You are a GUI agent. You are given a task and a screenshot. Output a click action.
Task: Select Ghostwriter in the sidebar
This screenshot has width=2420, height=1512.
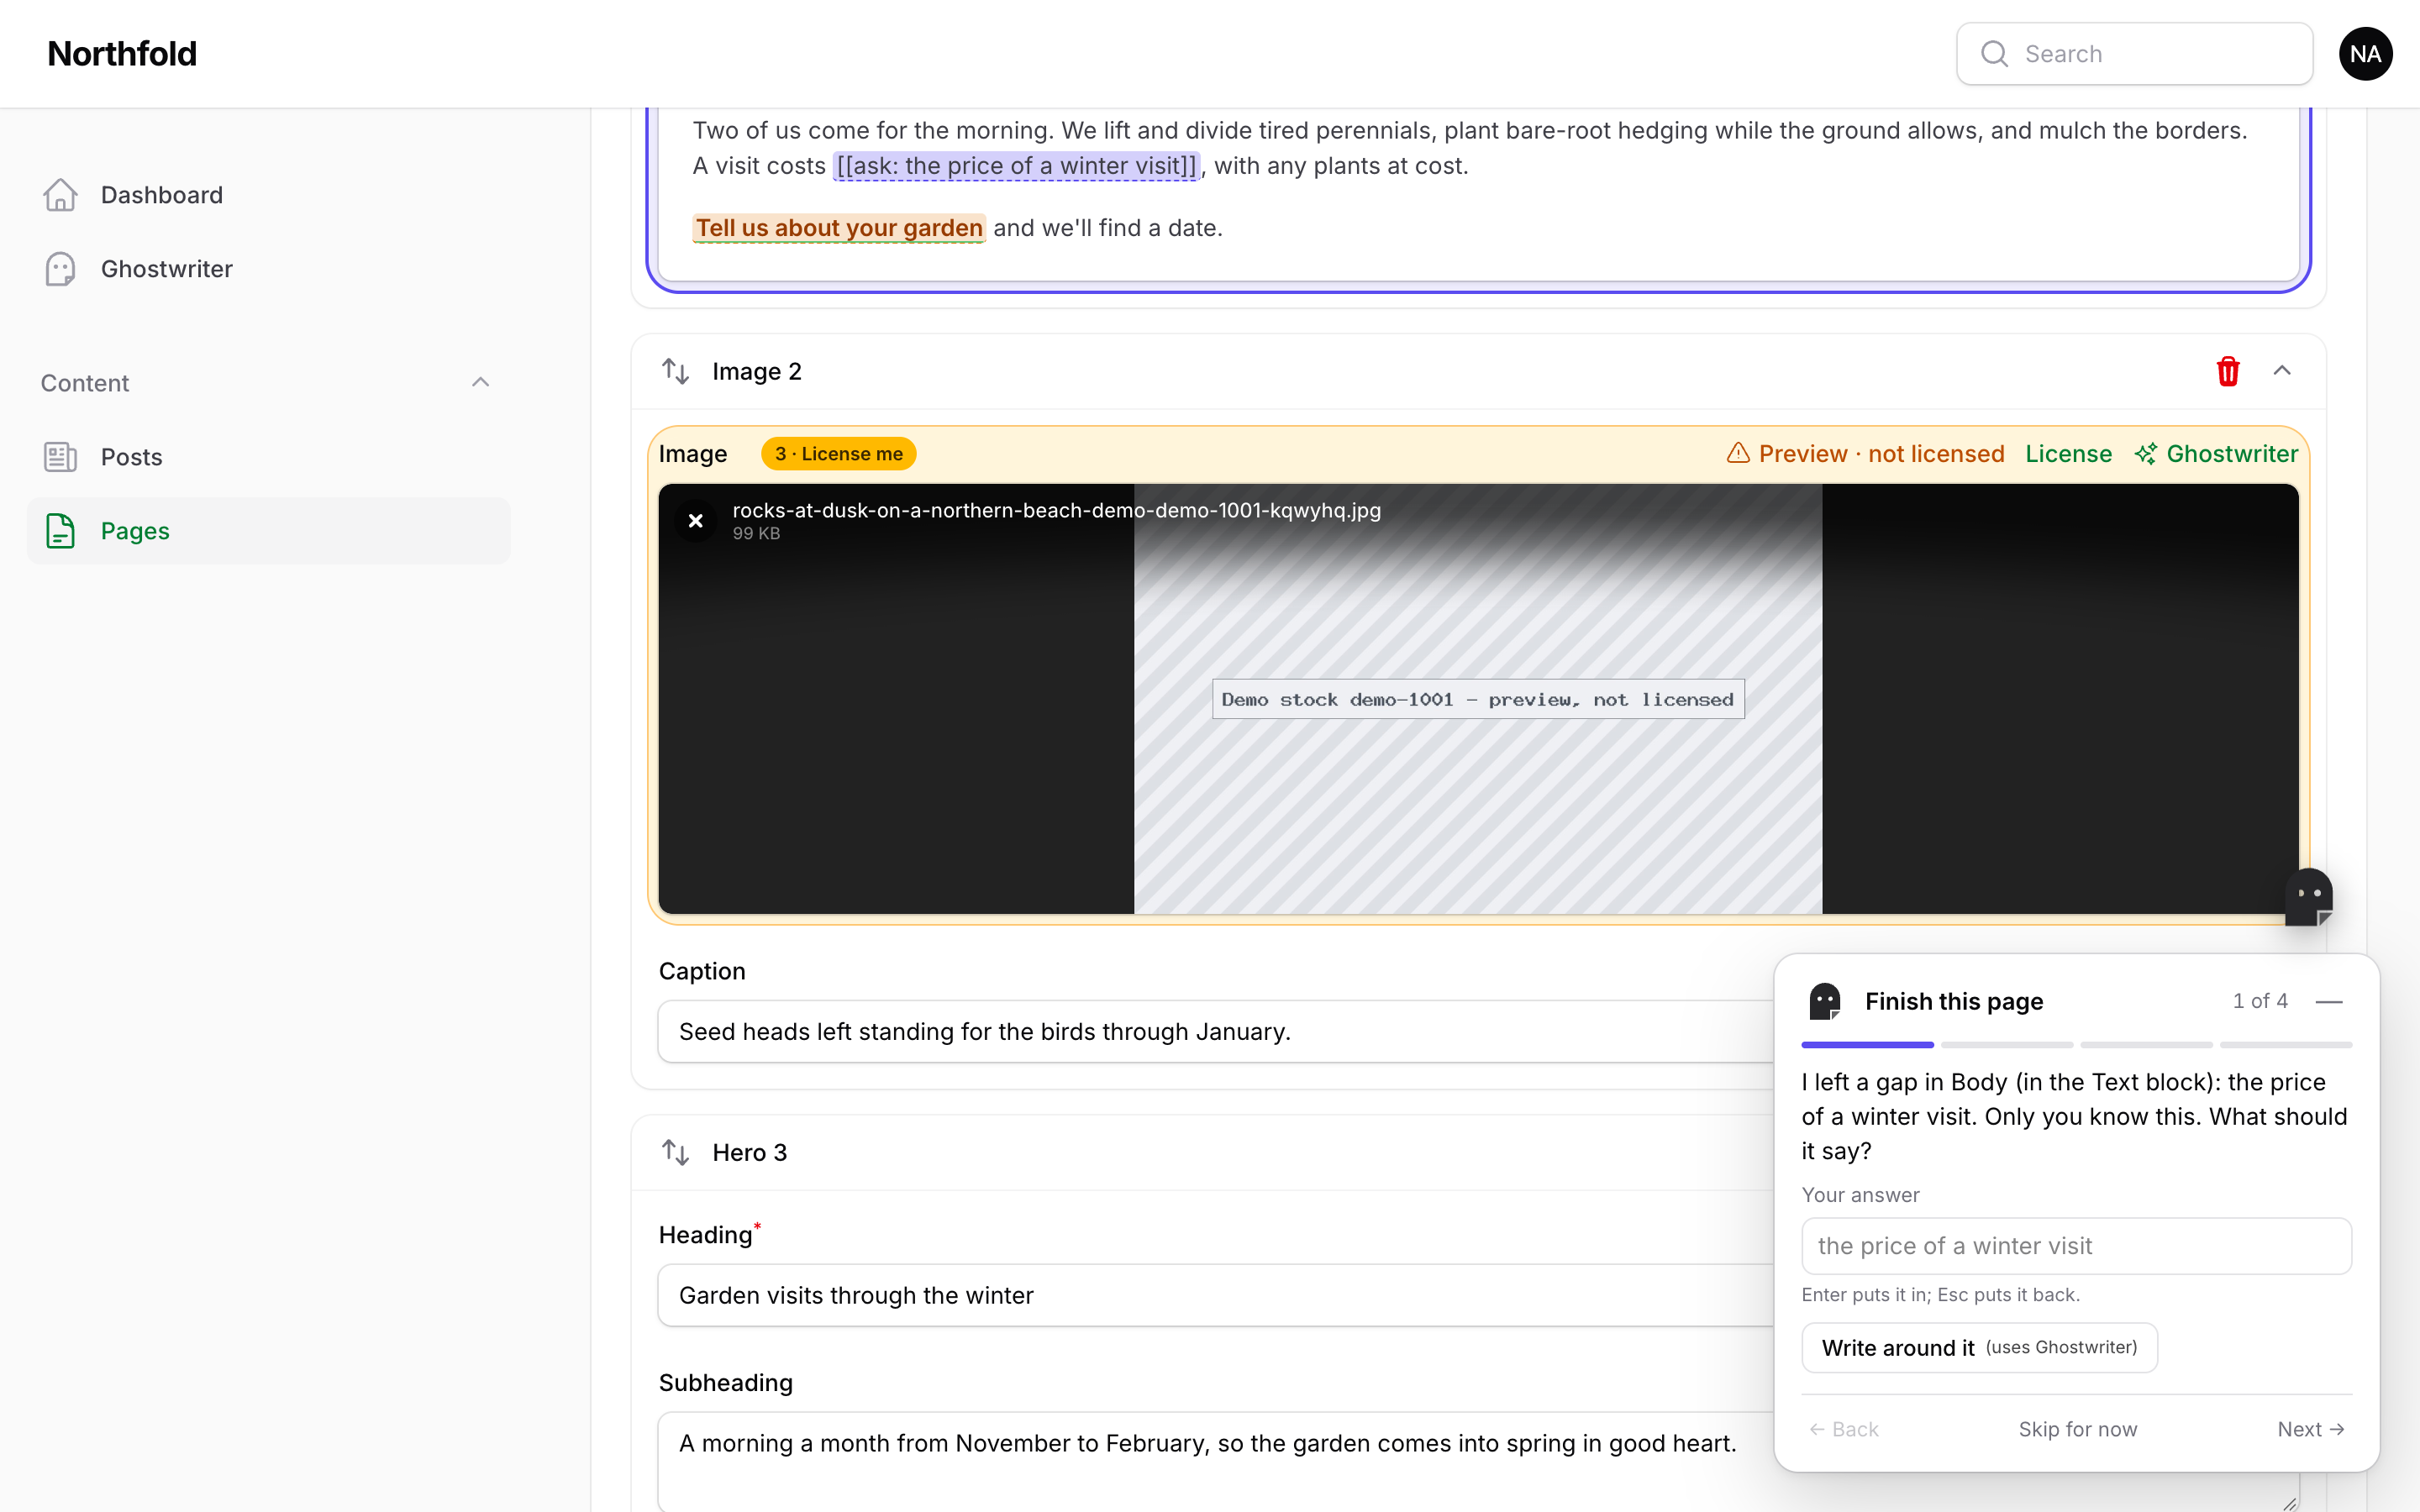[x=269, y=269]
